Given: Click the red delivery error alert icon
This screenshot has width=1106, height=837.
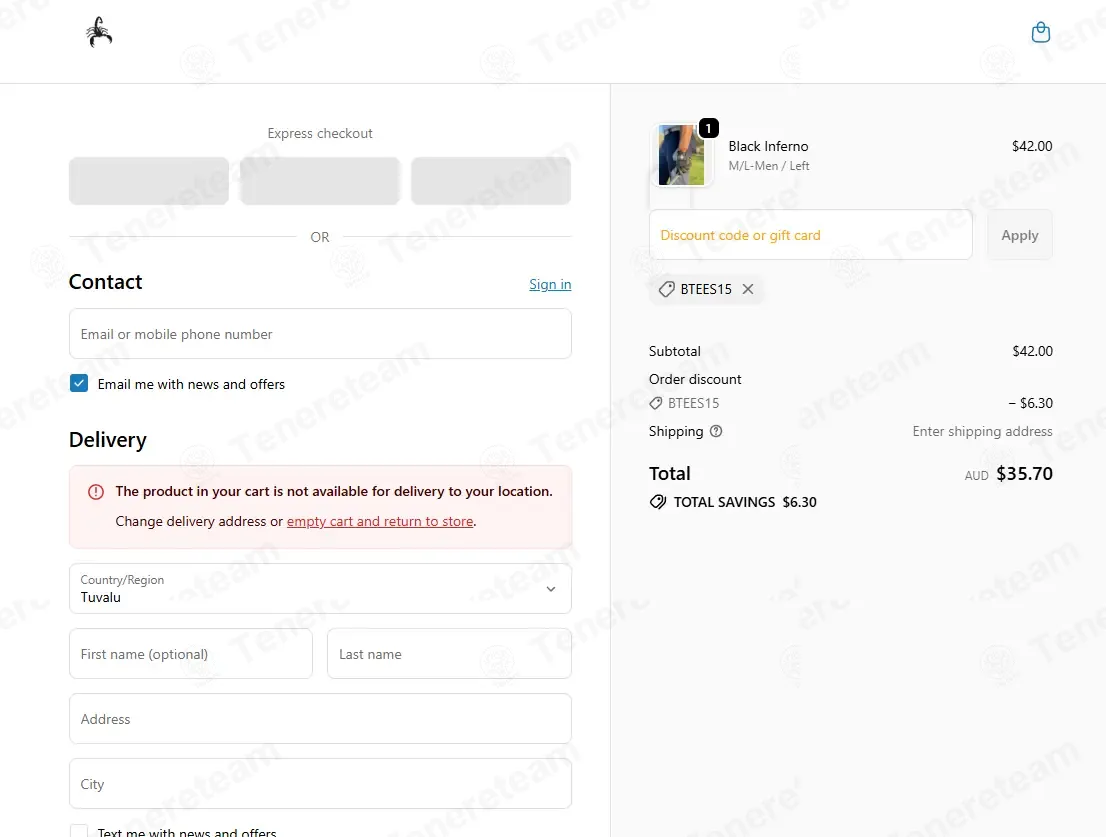Looking at the screenshot, I should pyautogui.click(x=96, y=491).
